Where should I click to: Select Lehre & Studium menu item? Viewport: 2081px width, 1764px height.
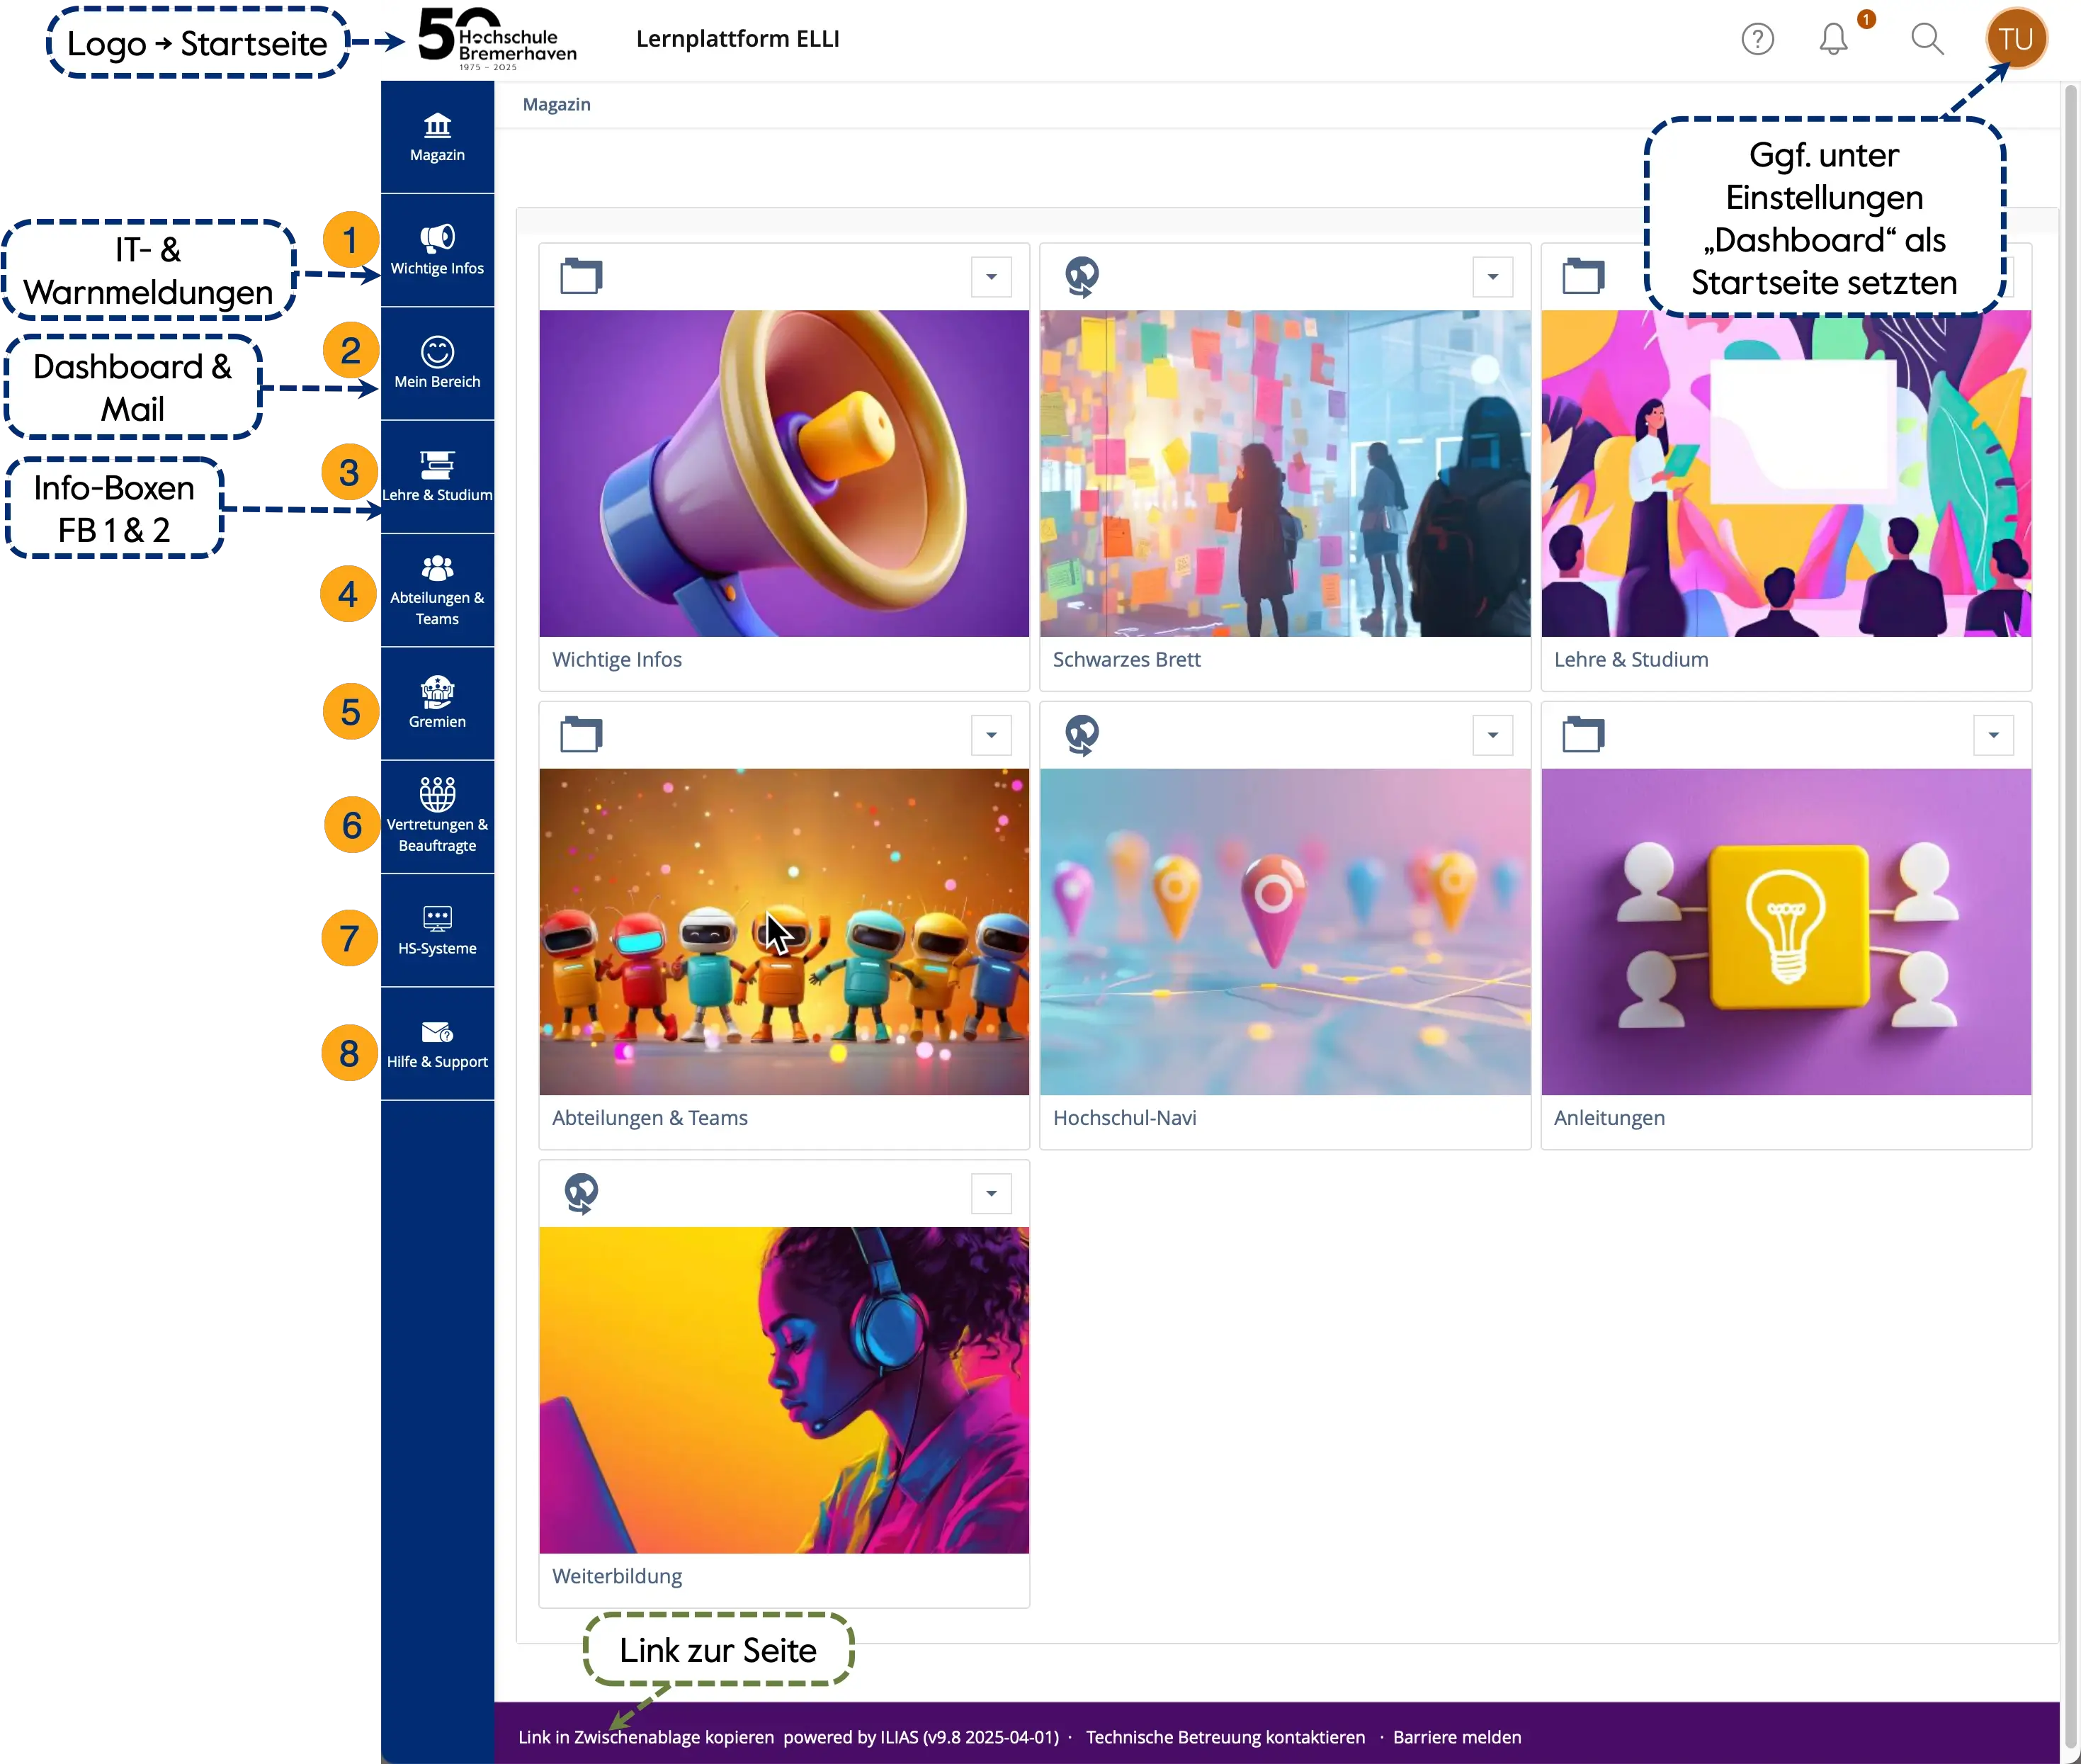[x=437, y=476]
